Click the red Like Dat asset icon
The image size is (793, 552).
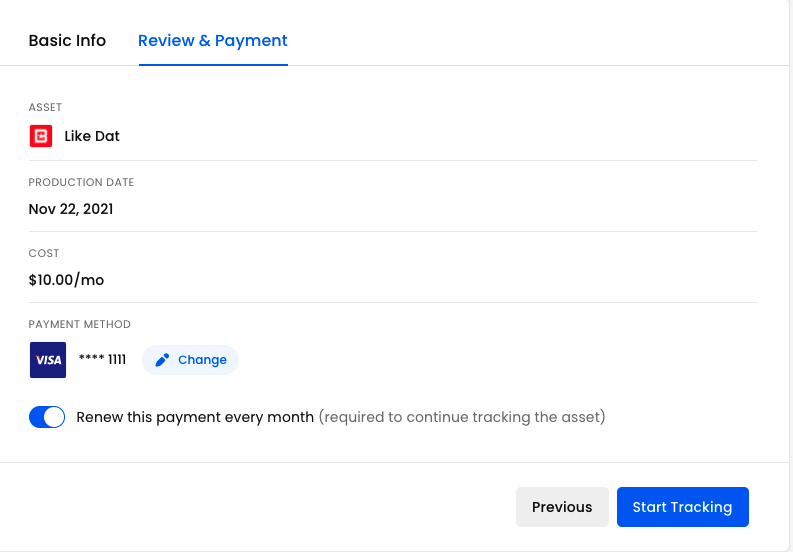[x=41, y=136]
